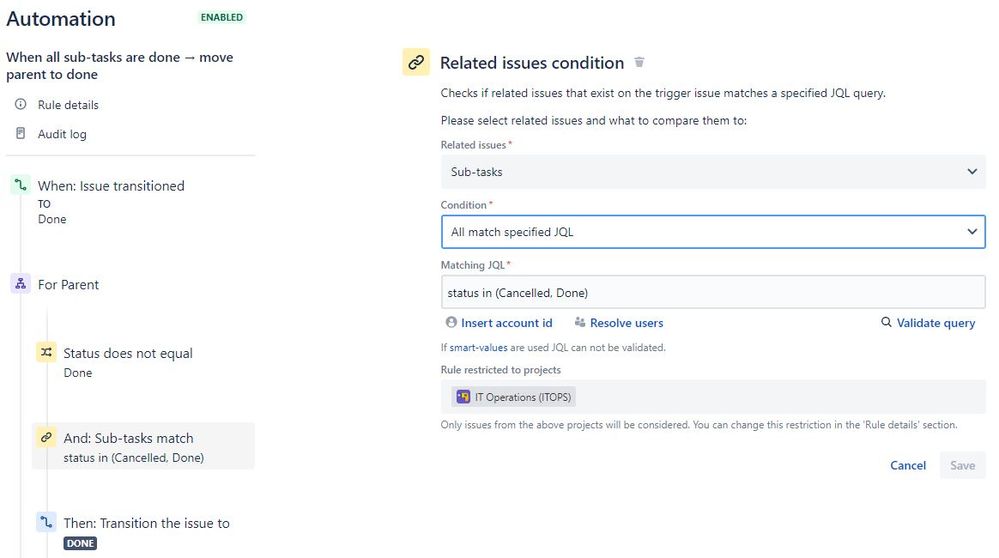Select the For Parent branch icon
The height and width of the screenshot is (558, 999).
click(20, 284)
